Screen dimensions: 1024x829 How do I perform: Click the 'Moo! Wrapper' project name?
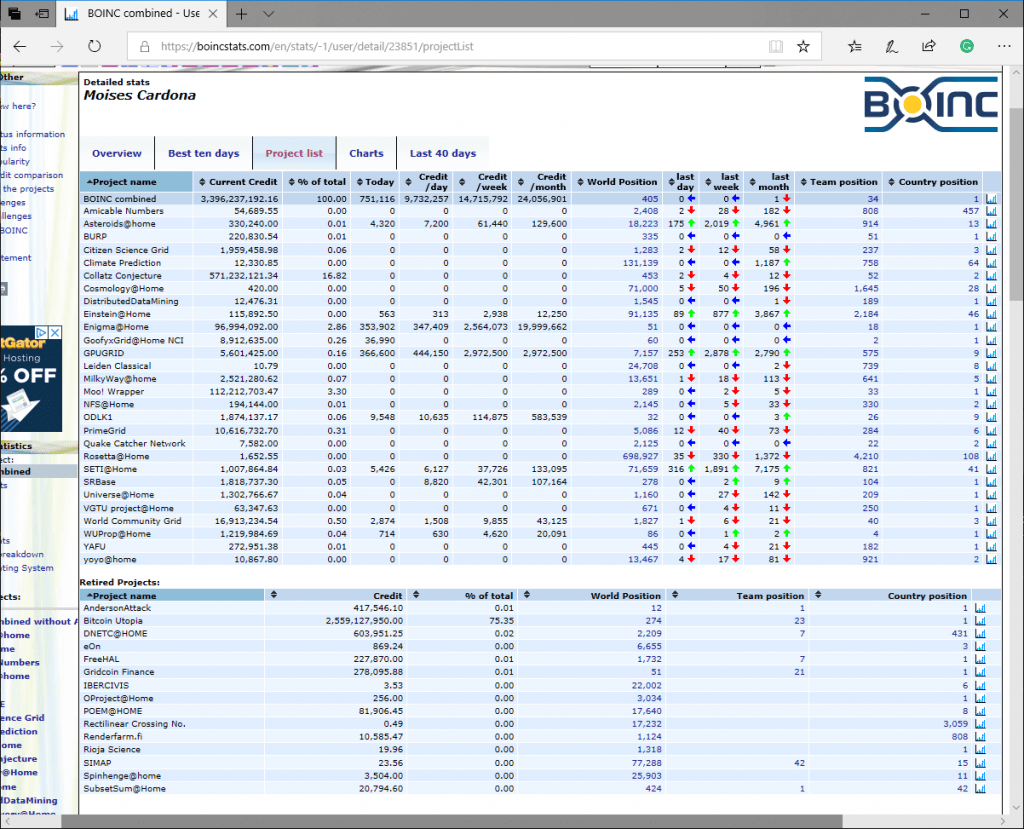pos(114,392)
